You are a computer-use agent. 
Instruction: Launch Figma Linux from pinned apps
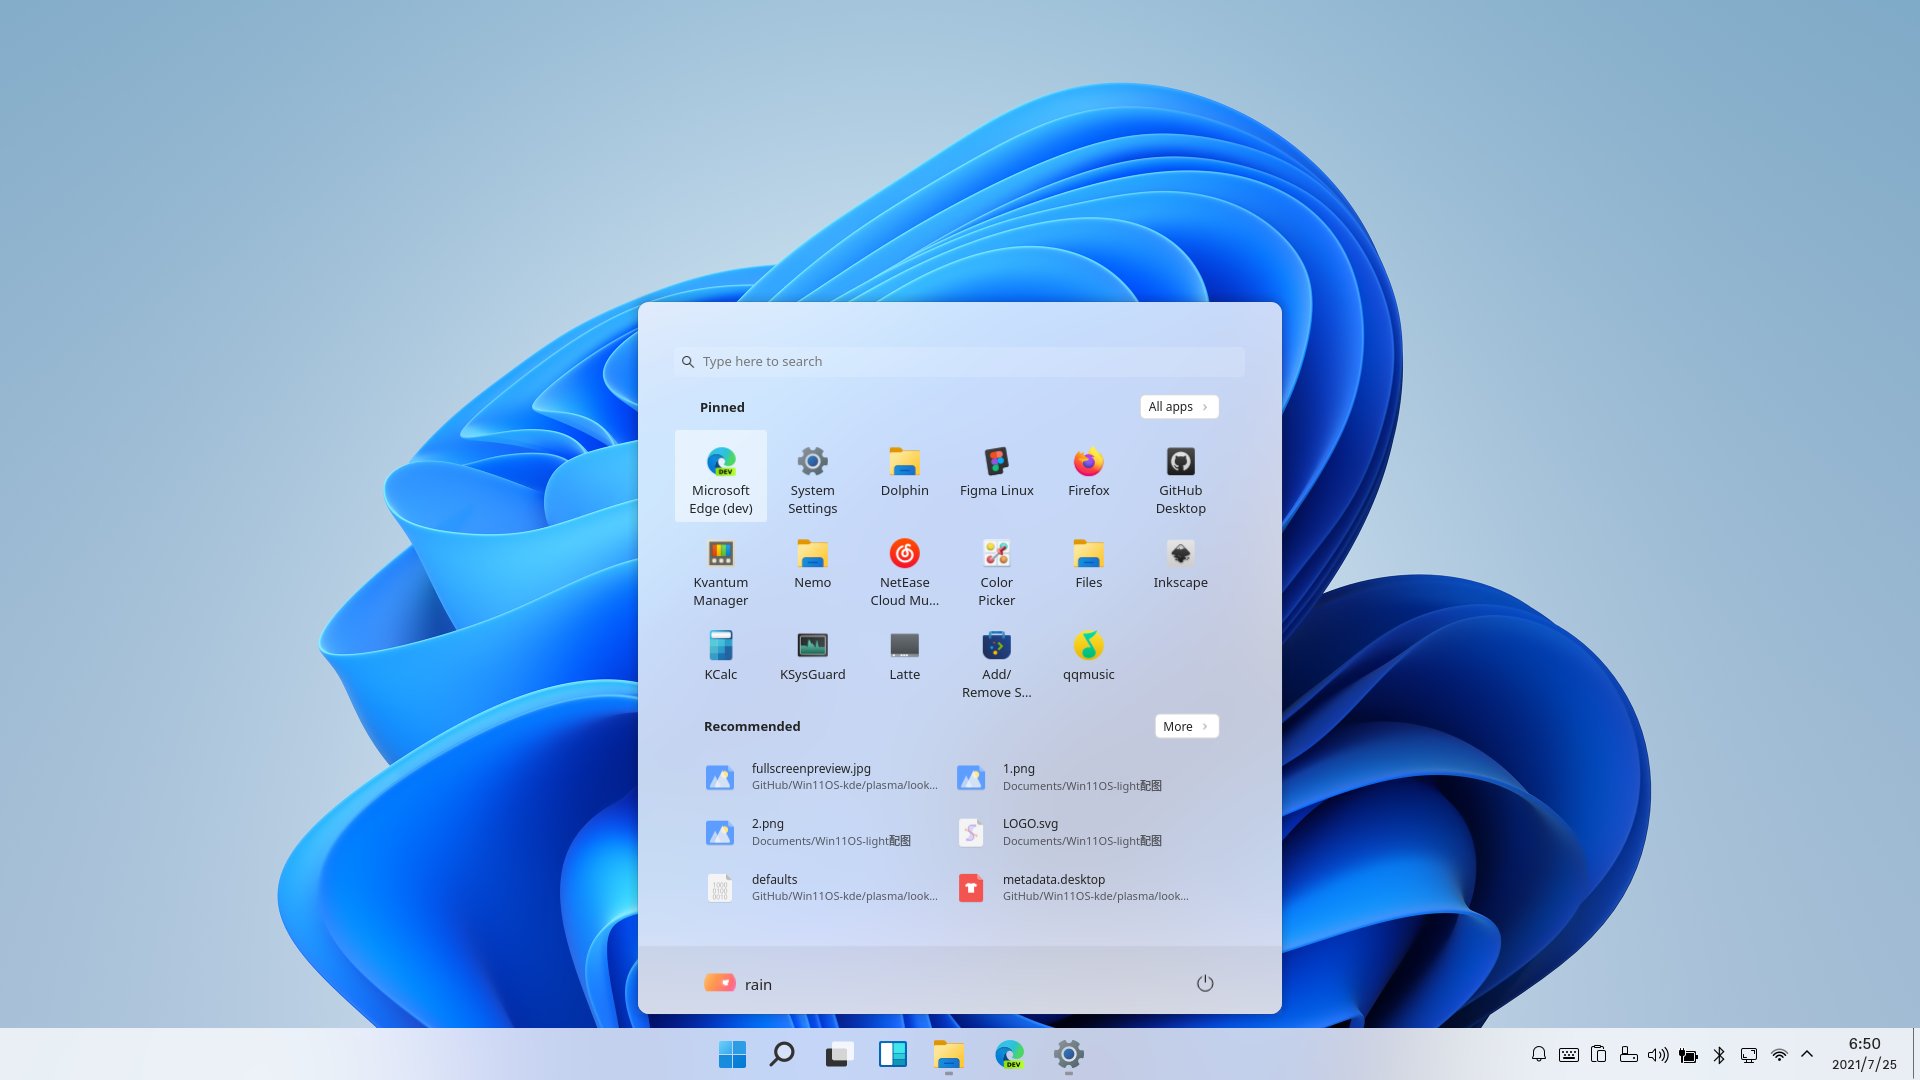click(x=996, y=472)
